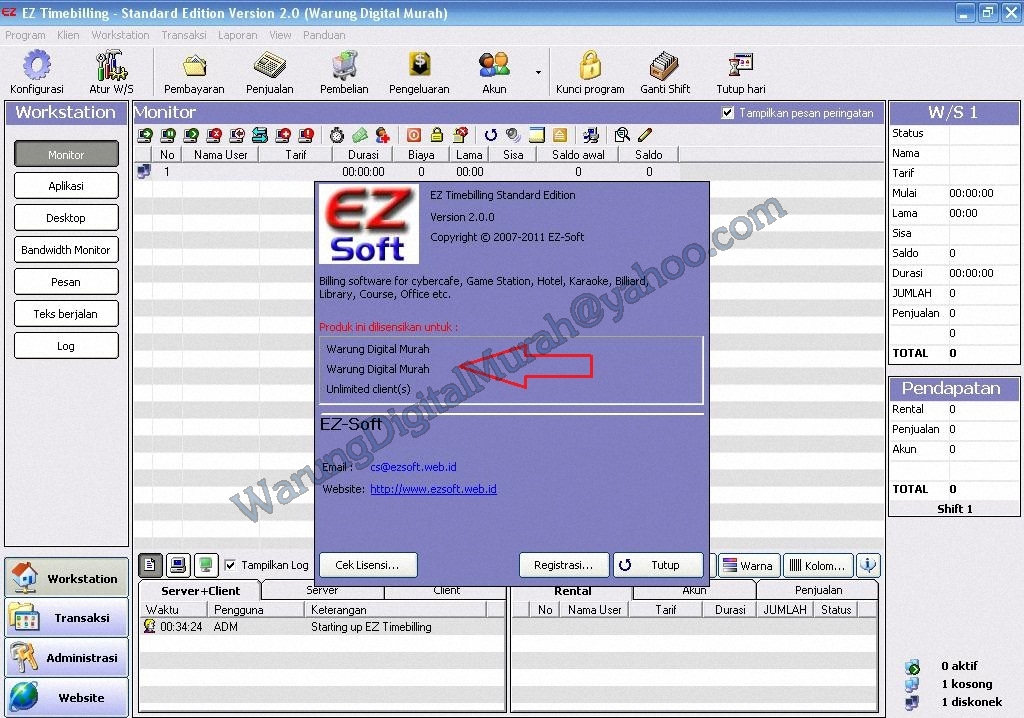1024x718 pixels.
Task: Switch to the Penjualan tab beside Akun tab
Action: point(818,590)
